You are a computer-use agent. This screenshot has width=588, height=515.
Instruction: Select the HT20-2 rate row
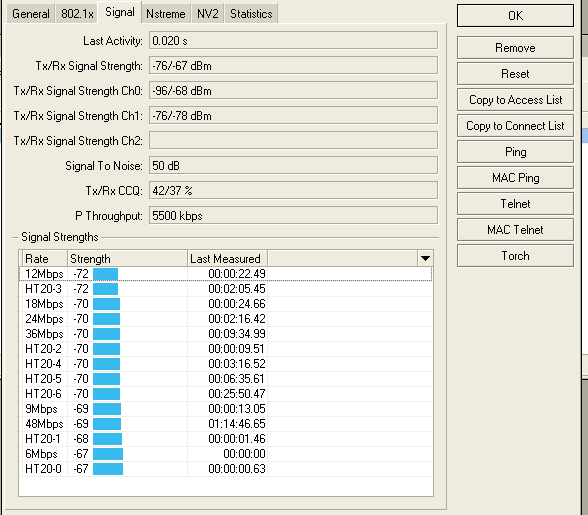point(226,349)
